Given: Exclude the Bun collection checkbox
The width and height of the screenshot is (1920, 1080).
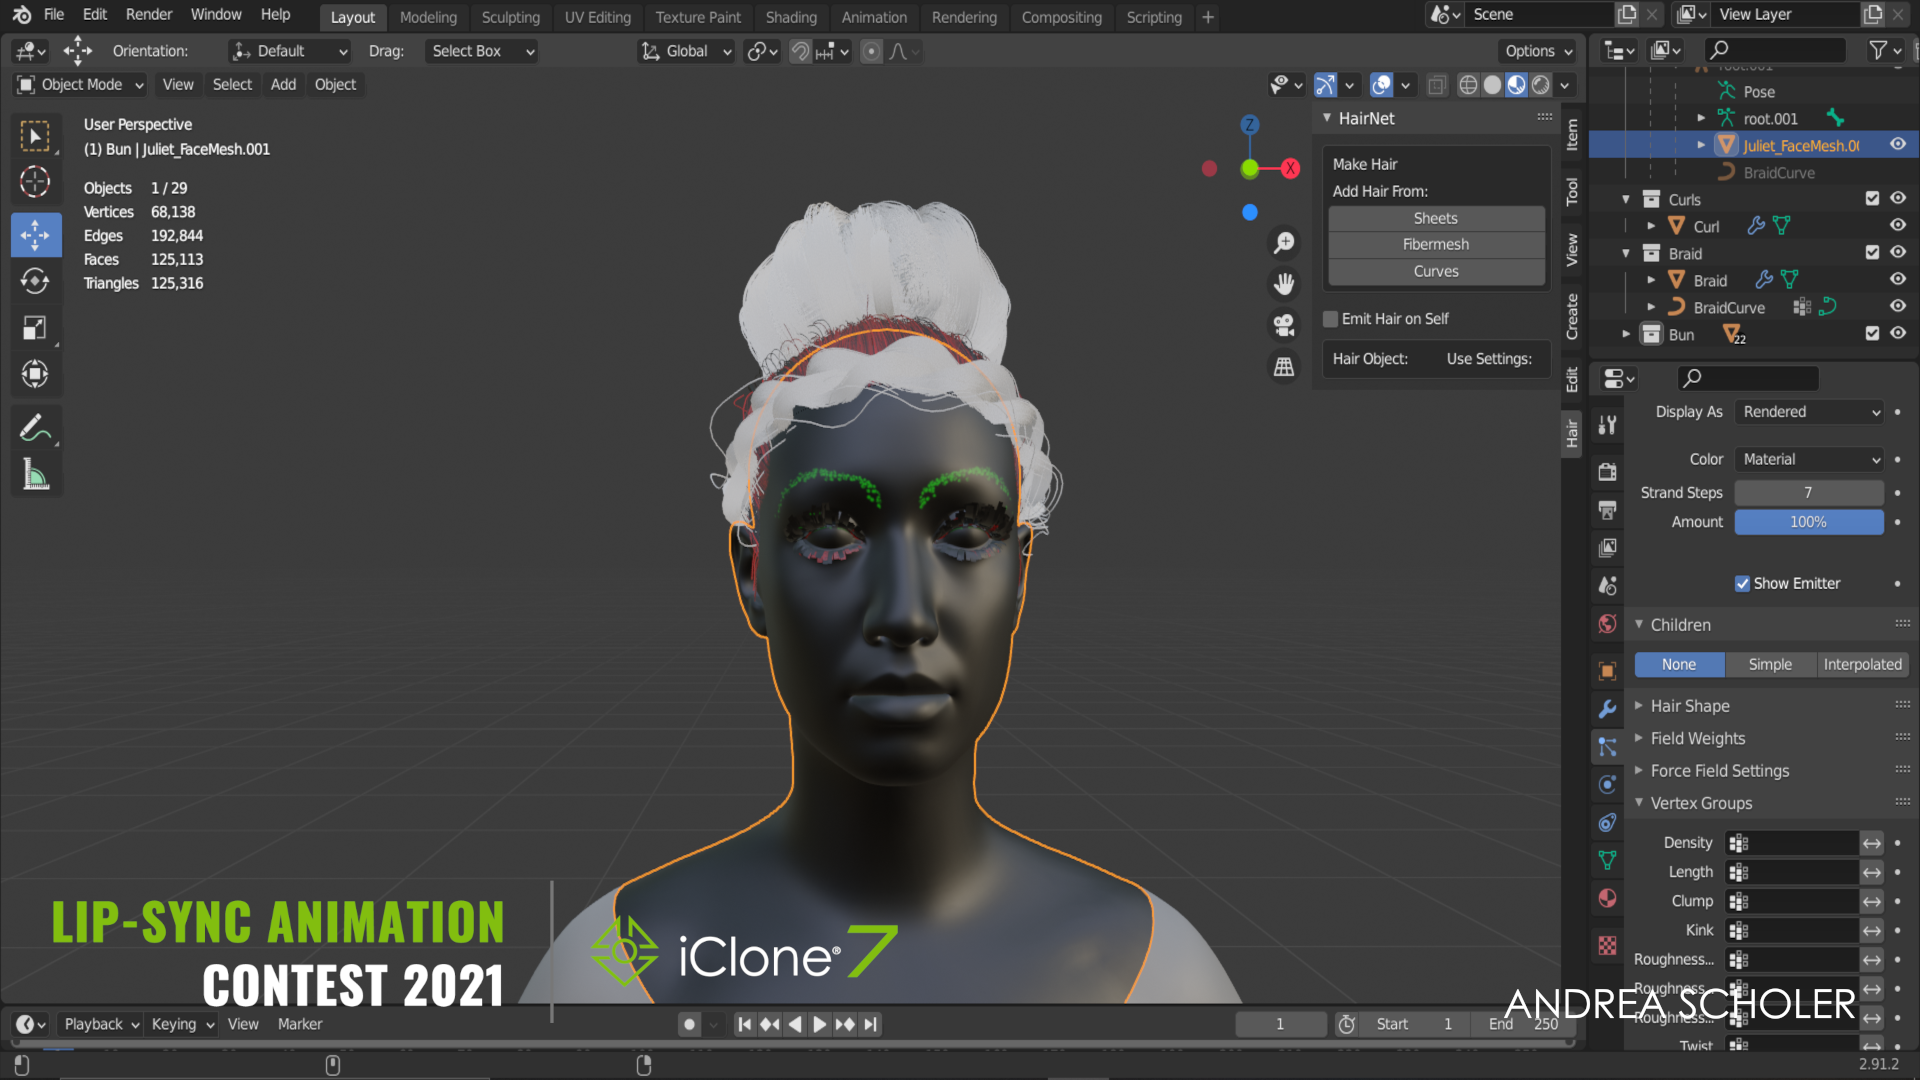Looking at the screenshot, I should point(1872,334).
